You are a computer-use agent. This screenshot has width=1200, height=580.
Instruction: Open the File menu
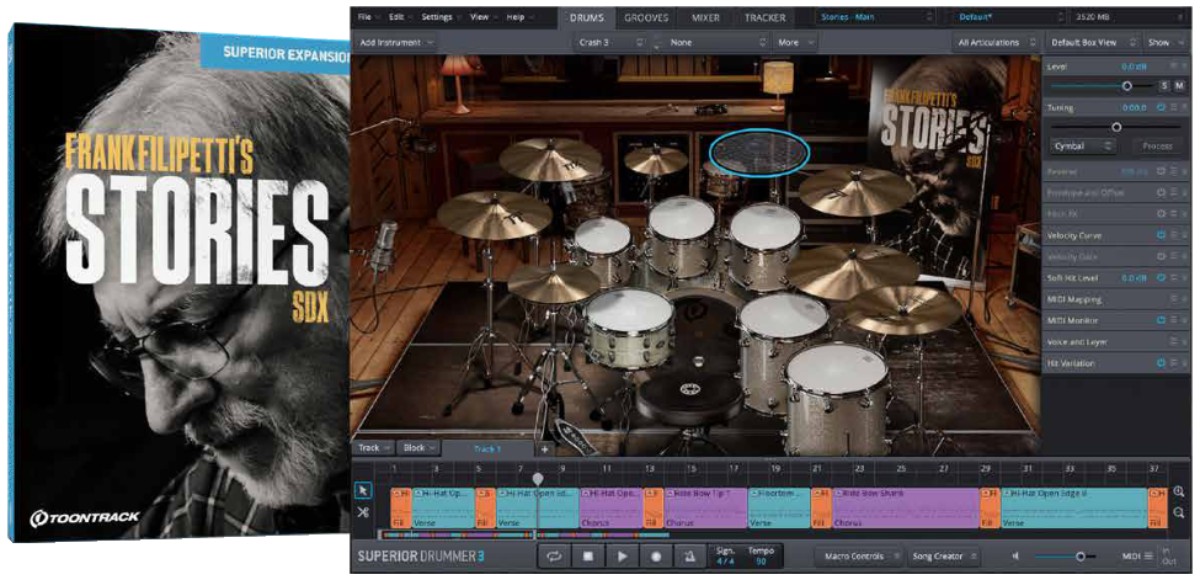(x=367, y=17)
